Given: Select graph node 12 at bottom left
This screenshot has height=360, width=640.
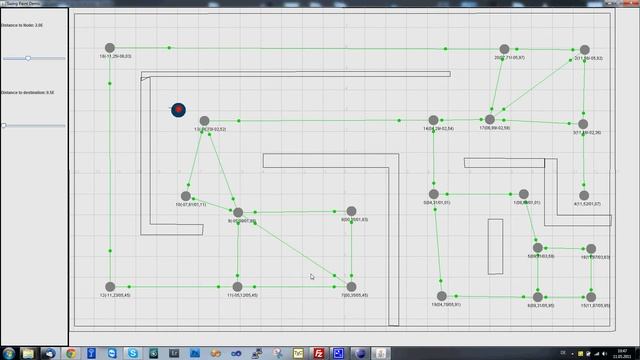Looking at the screenshot, I should pos(110,287).
